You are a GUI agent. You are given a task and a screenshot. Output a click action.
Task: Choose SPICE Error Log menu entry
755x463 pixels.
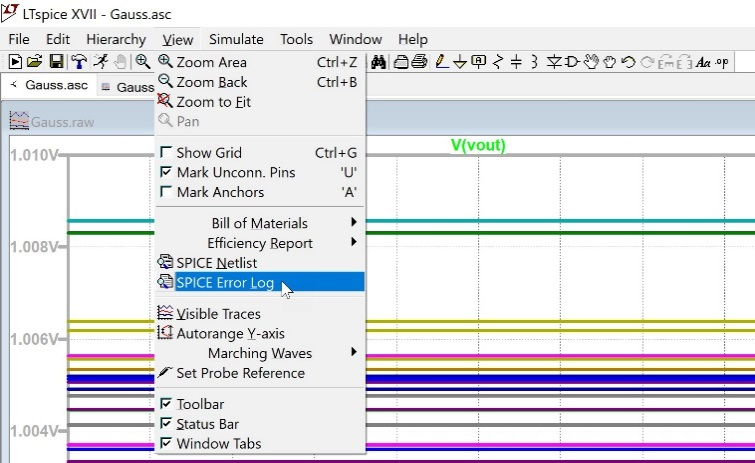click(x=225, y=283)
